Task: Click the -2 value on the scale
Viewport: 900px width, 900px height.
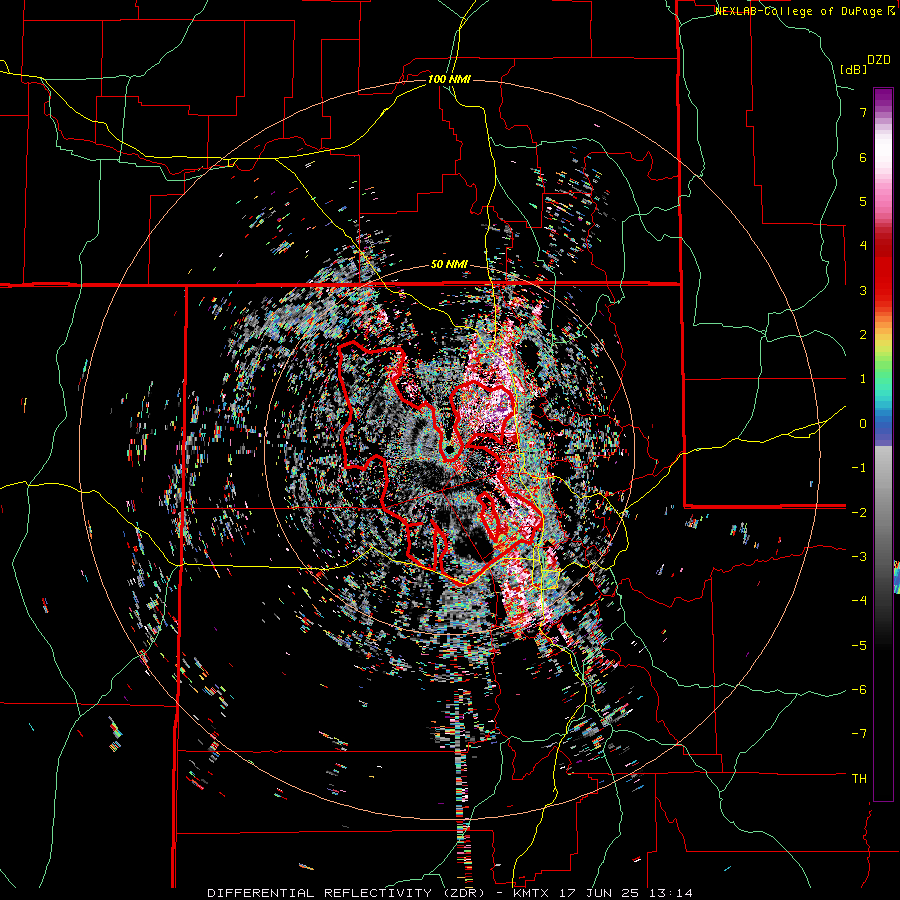Action: click(859, 512)
